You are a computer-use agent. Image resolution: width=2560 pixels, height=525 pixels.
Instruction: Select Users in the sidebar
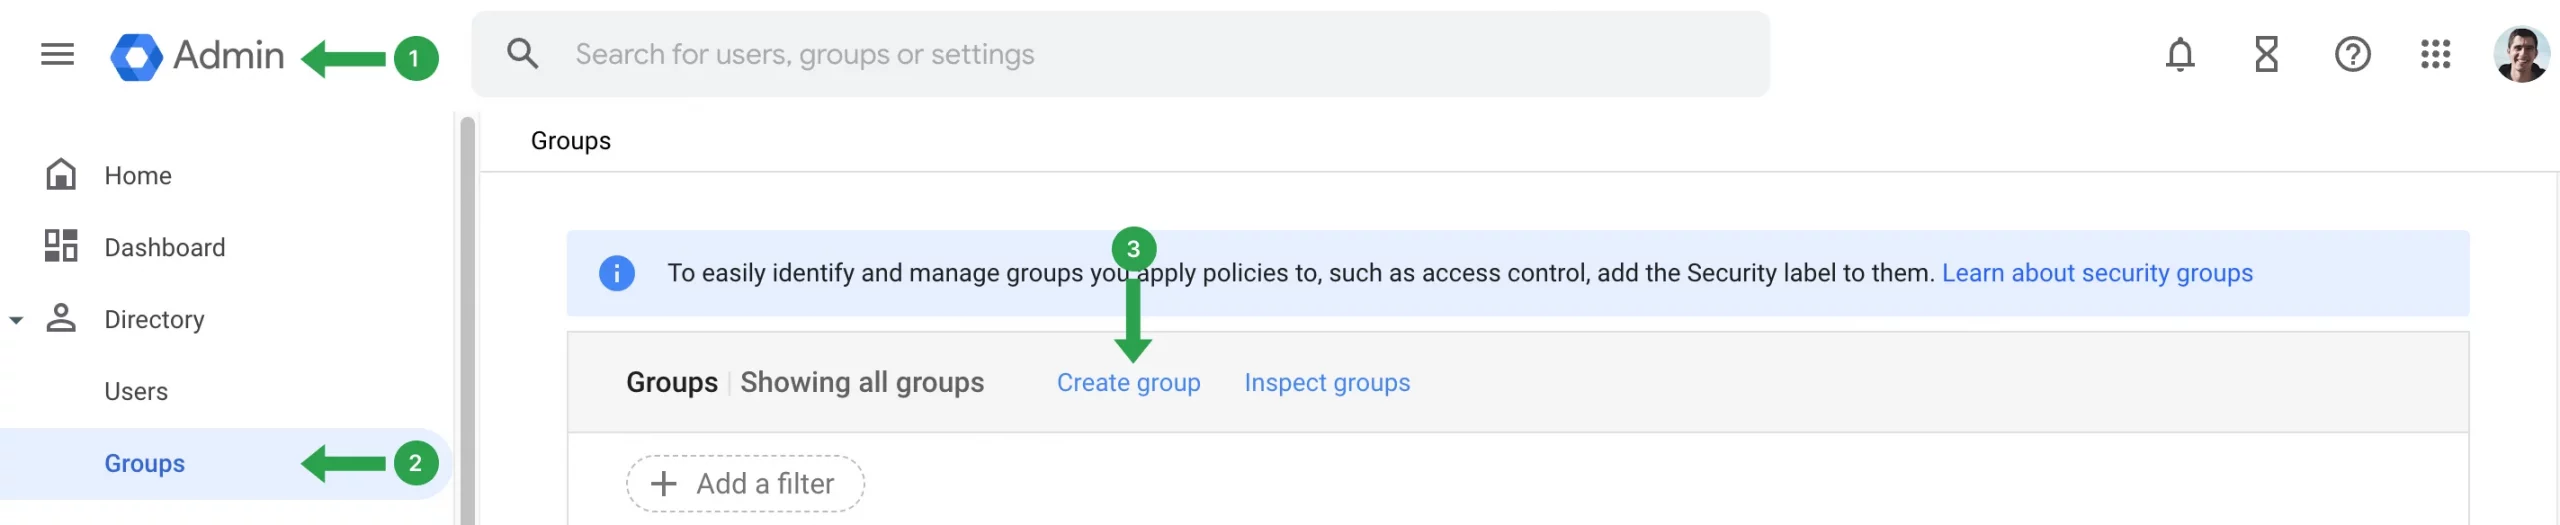pos(136,391)
